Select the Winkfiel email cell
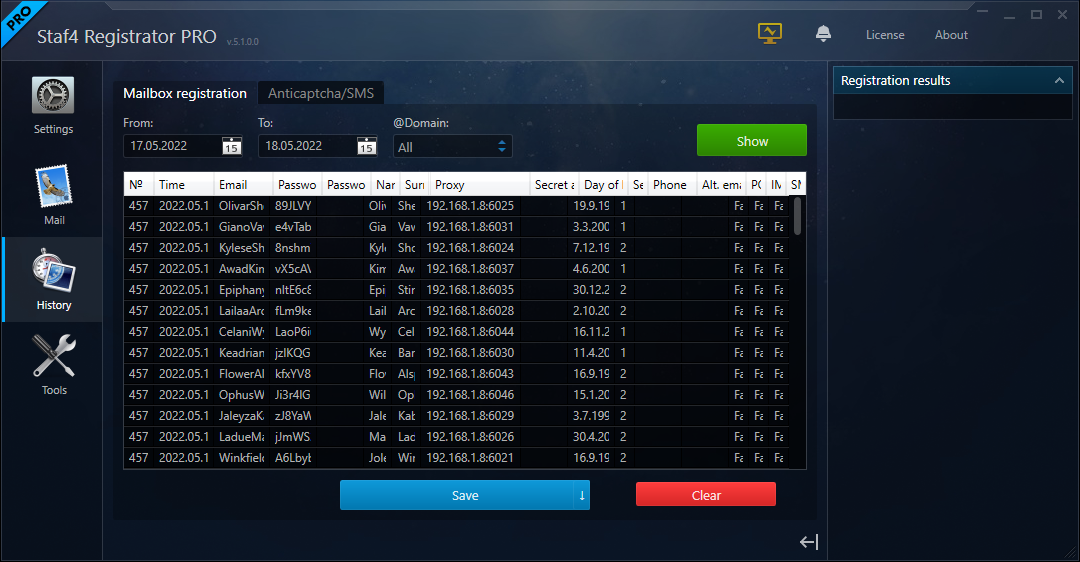The image size is (1080, 562). (241, 458)
